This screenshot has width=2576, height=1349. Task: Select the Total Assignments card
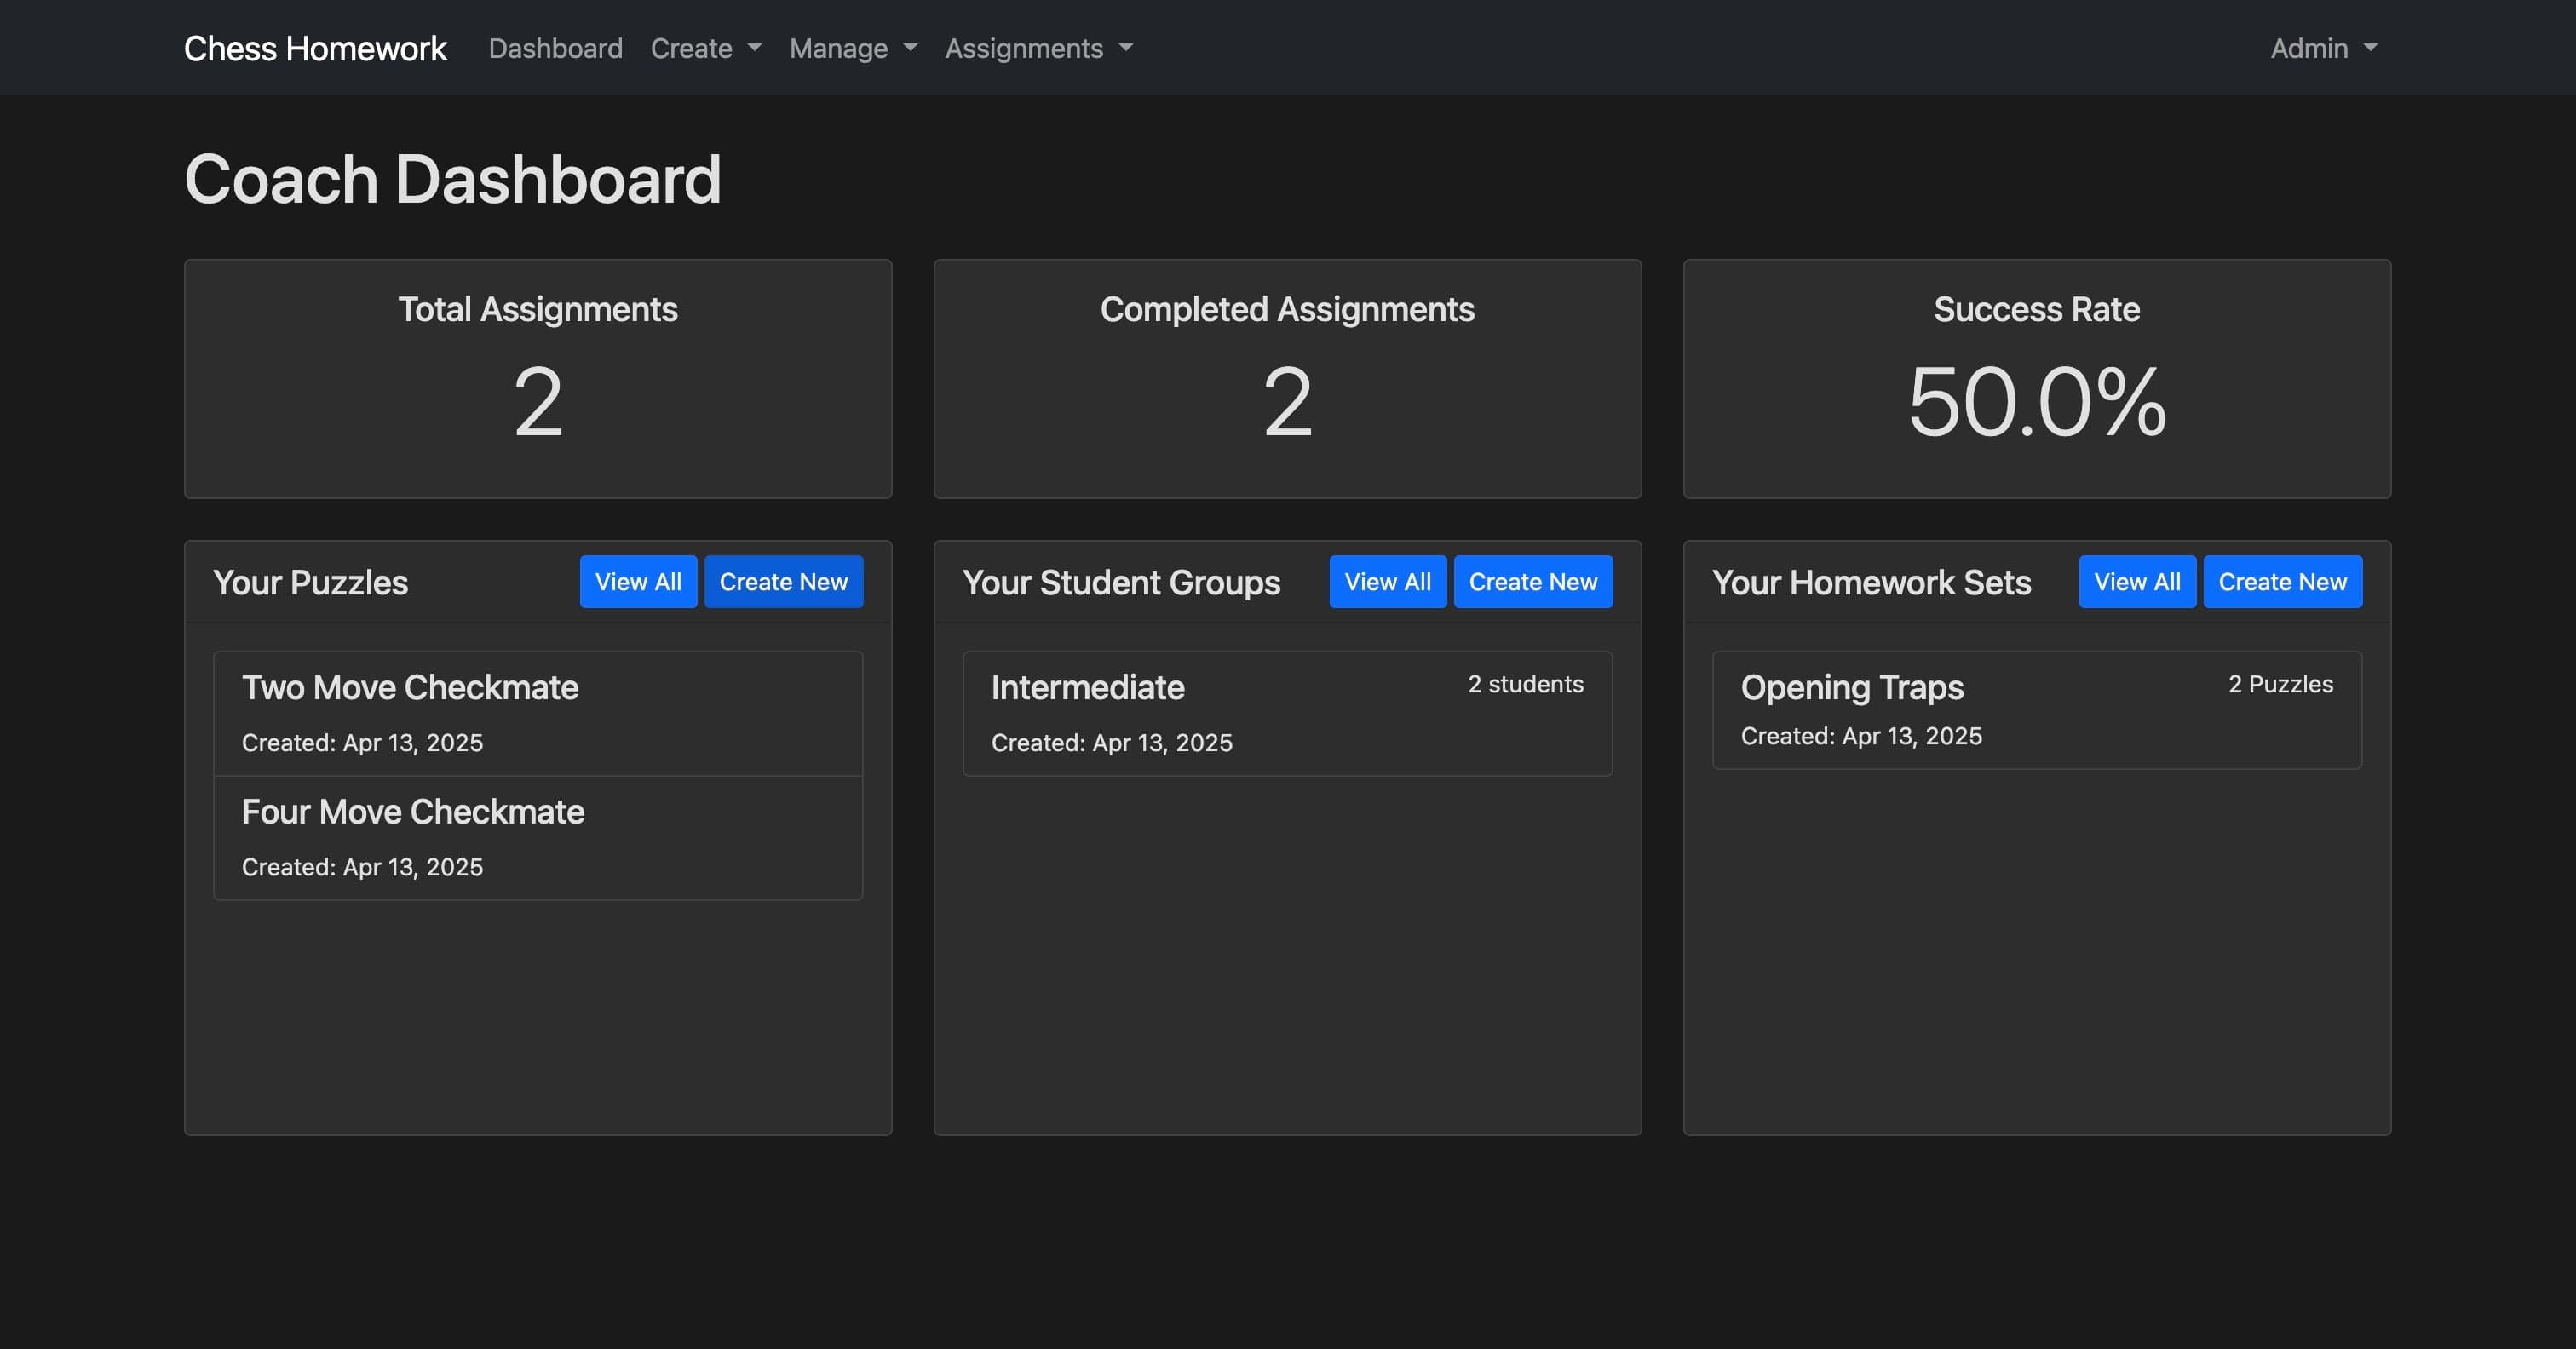point(538,379)
